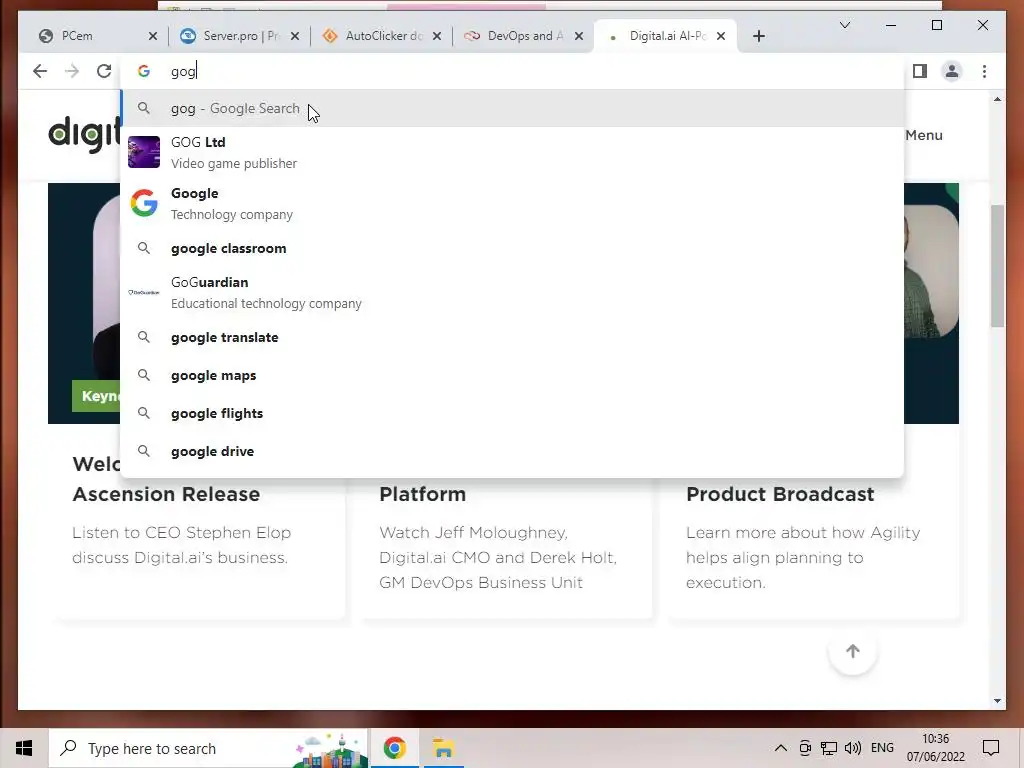The width and height of the screenshot is (1024, 768).
Task: Open the Chrome profile avatar icon
Action: click(952, 71)
